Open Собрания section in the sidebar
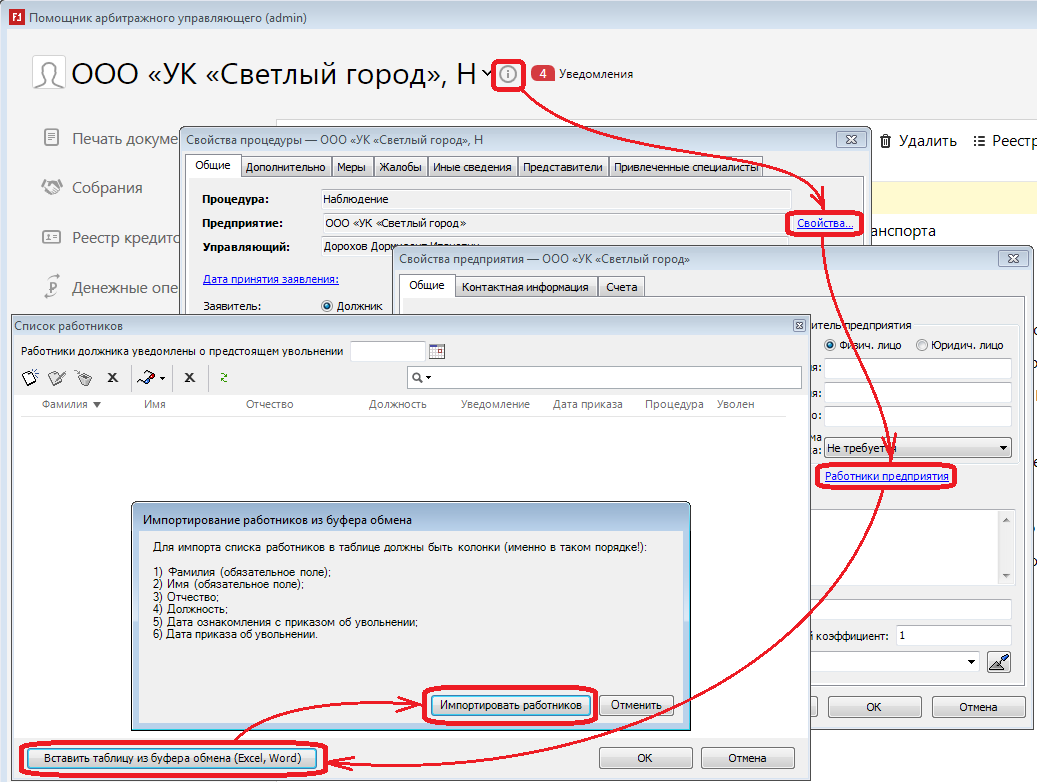This screenshot has width=1037, height=782. (x=106, y=188)
